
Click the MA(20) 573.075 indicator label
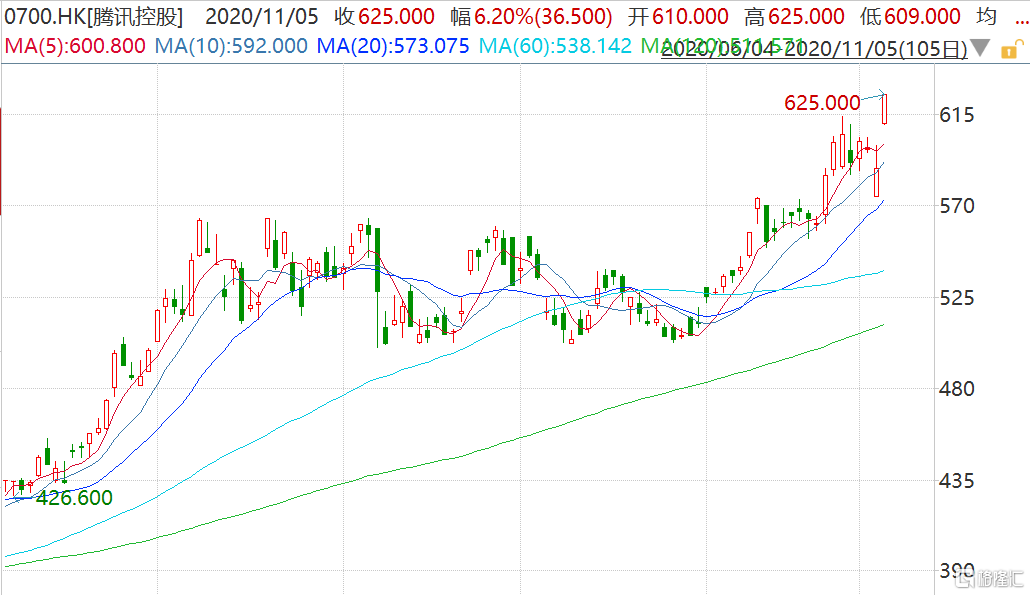pyautogui.click(x=392, y=46)
